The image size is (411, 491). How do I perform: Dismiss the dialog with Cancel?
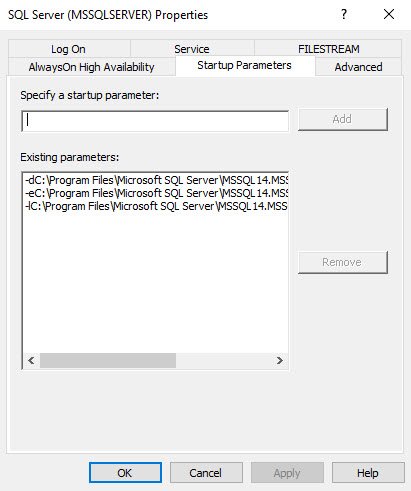point(206,473)
